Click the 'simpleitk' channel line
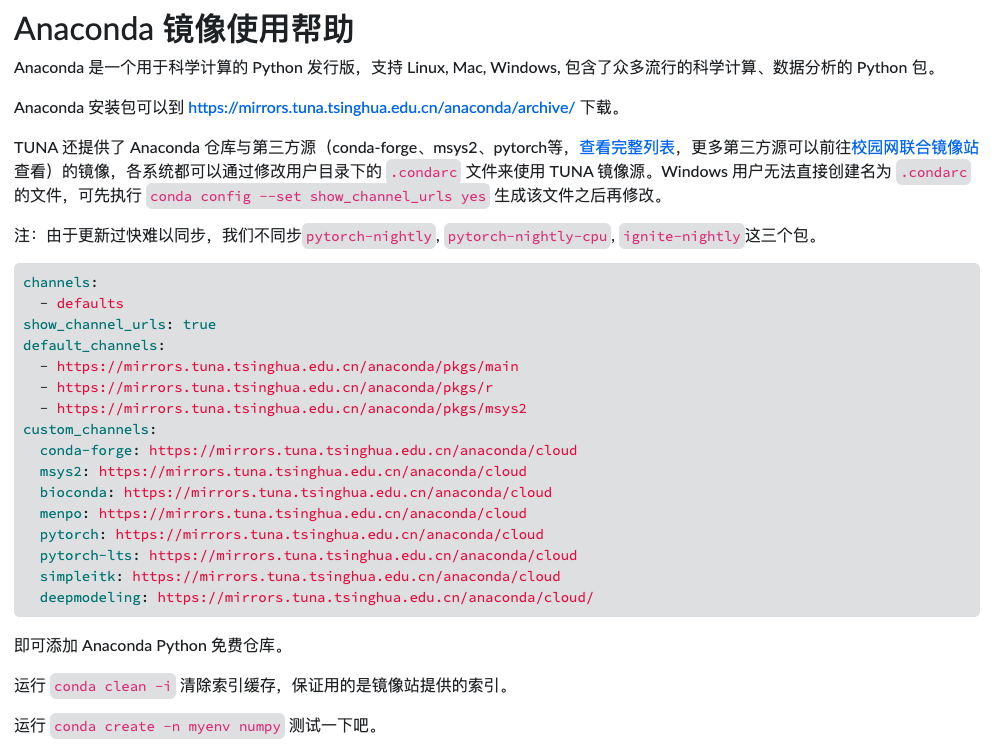This screenshot has width=991, height=746. [300, 576]
